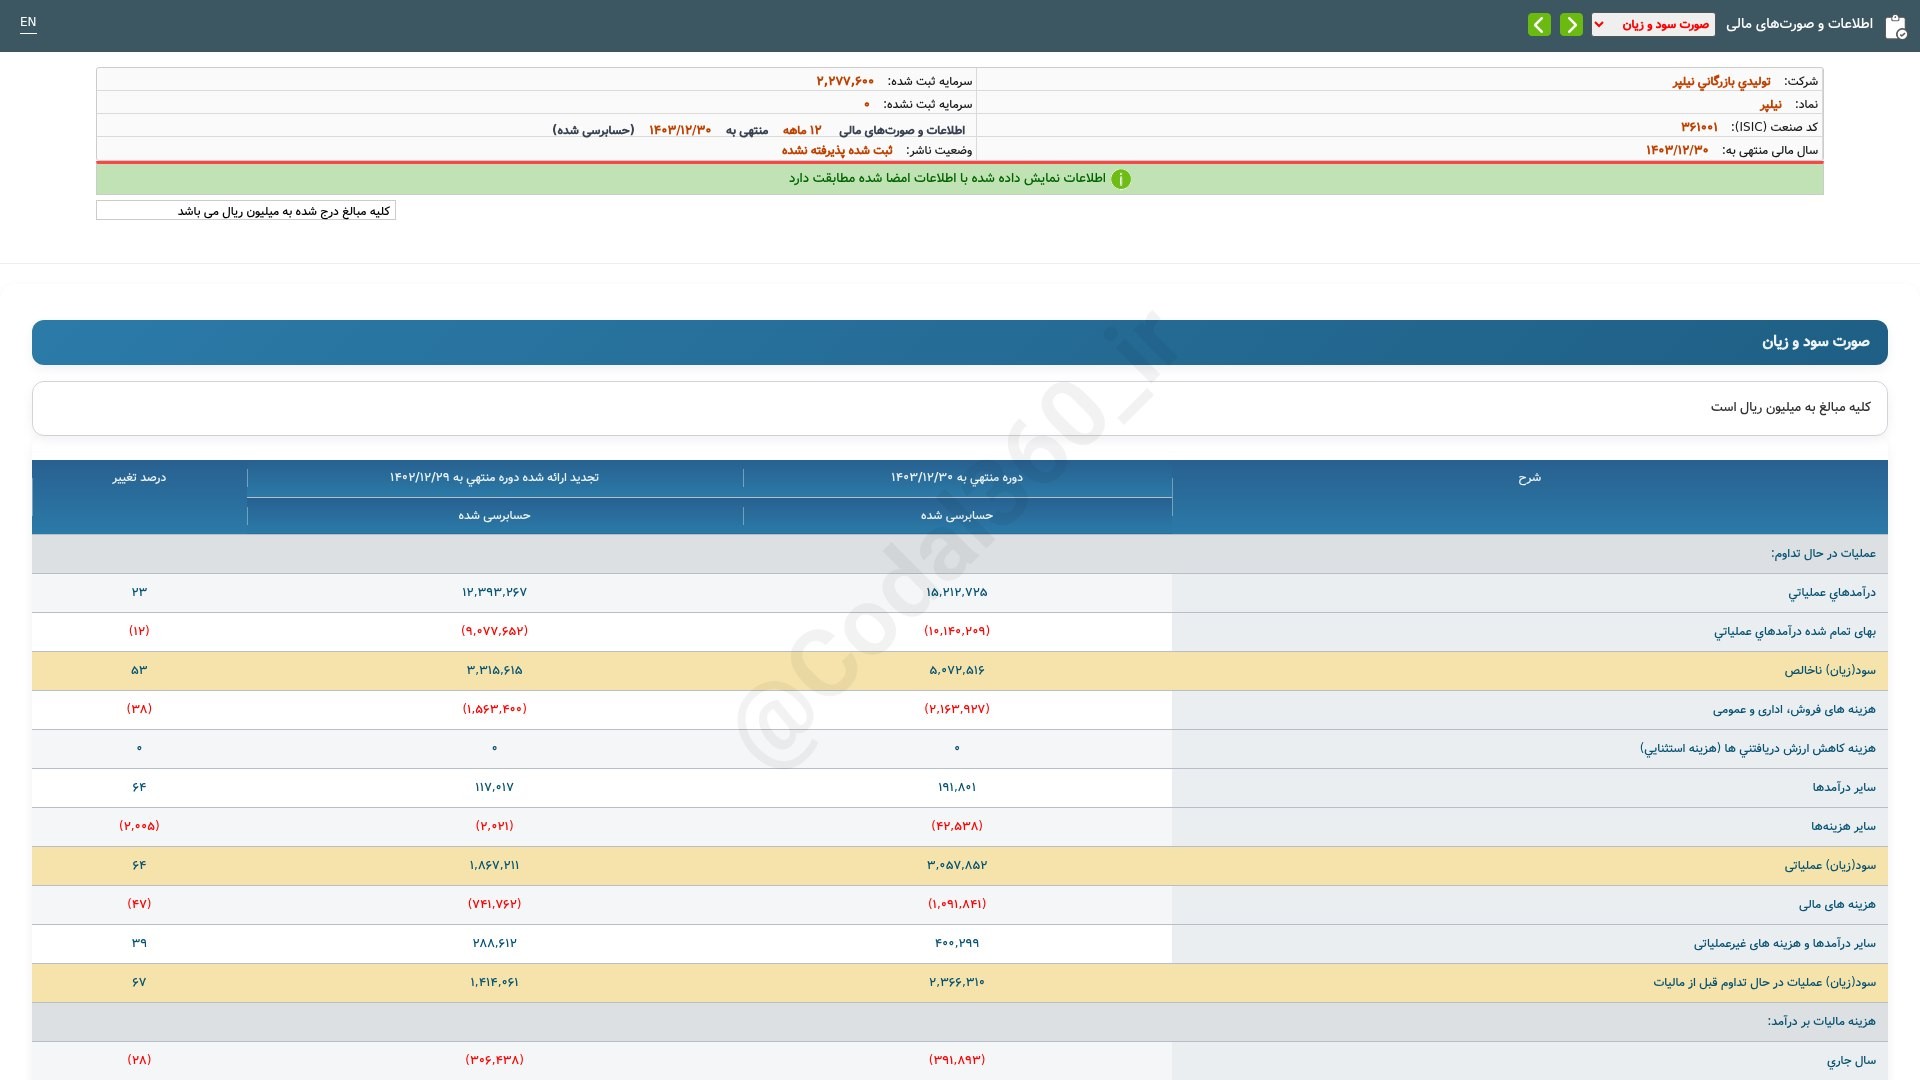Click the clipboard report icon in header
1920x1080 pixels.
click(x=1895, y=26)
